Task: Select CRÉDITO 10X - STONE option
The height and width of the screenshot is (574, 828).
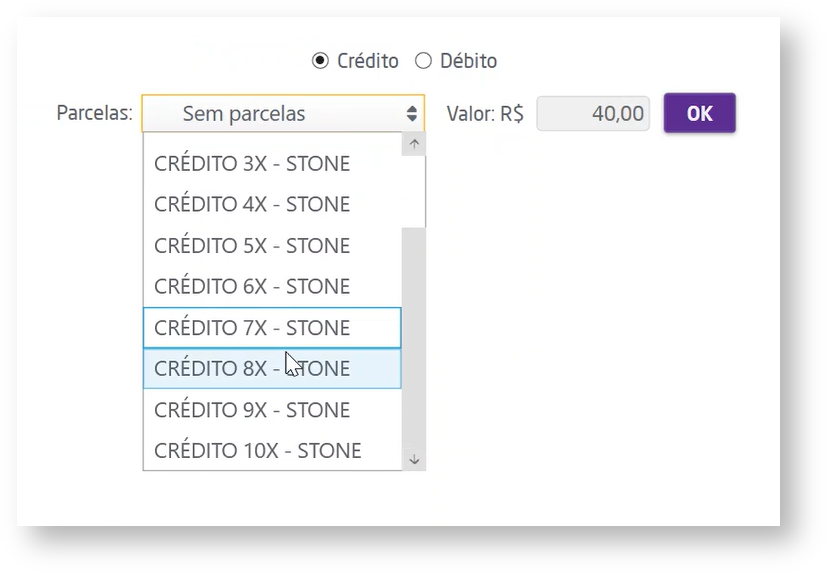Action: 258,451
